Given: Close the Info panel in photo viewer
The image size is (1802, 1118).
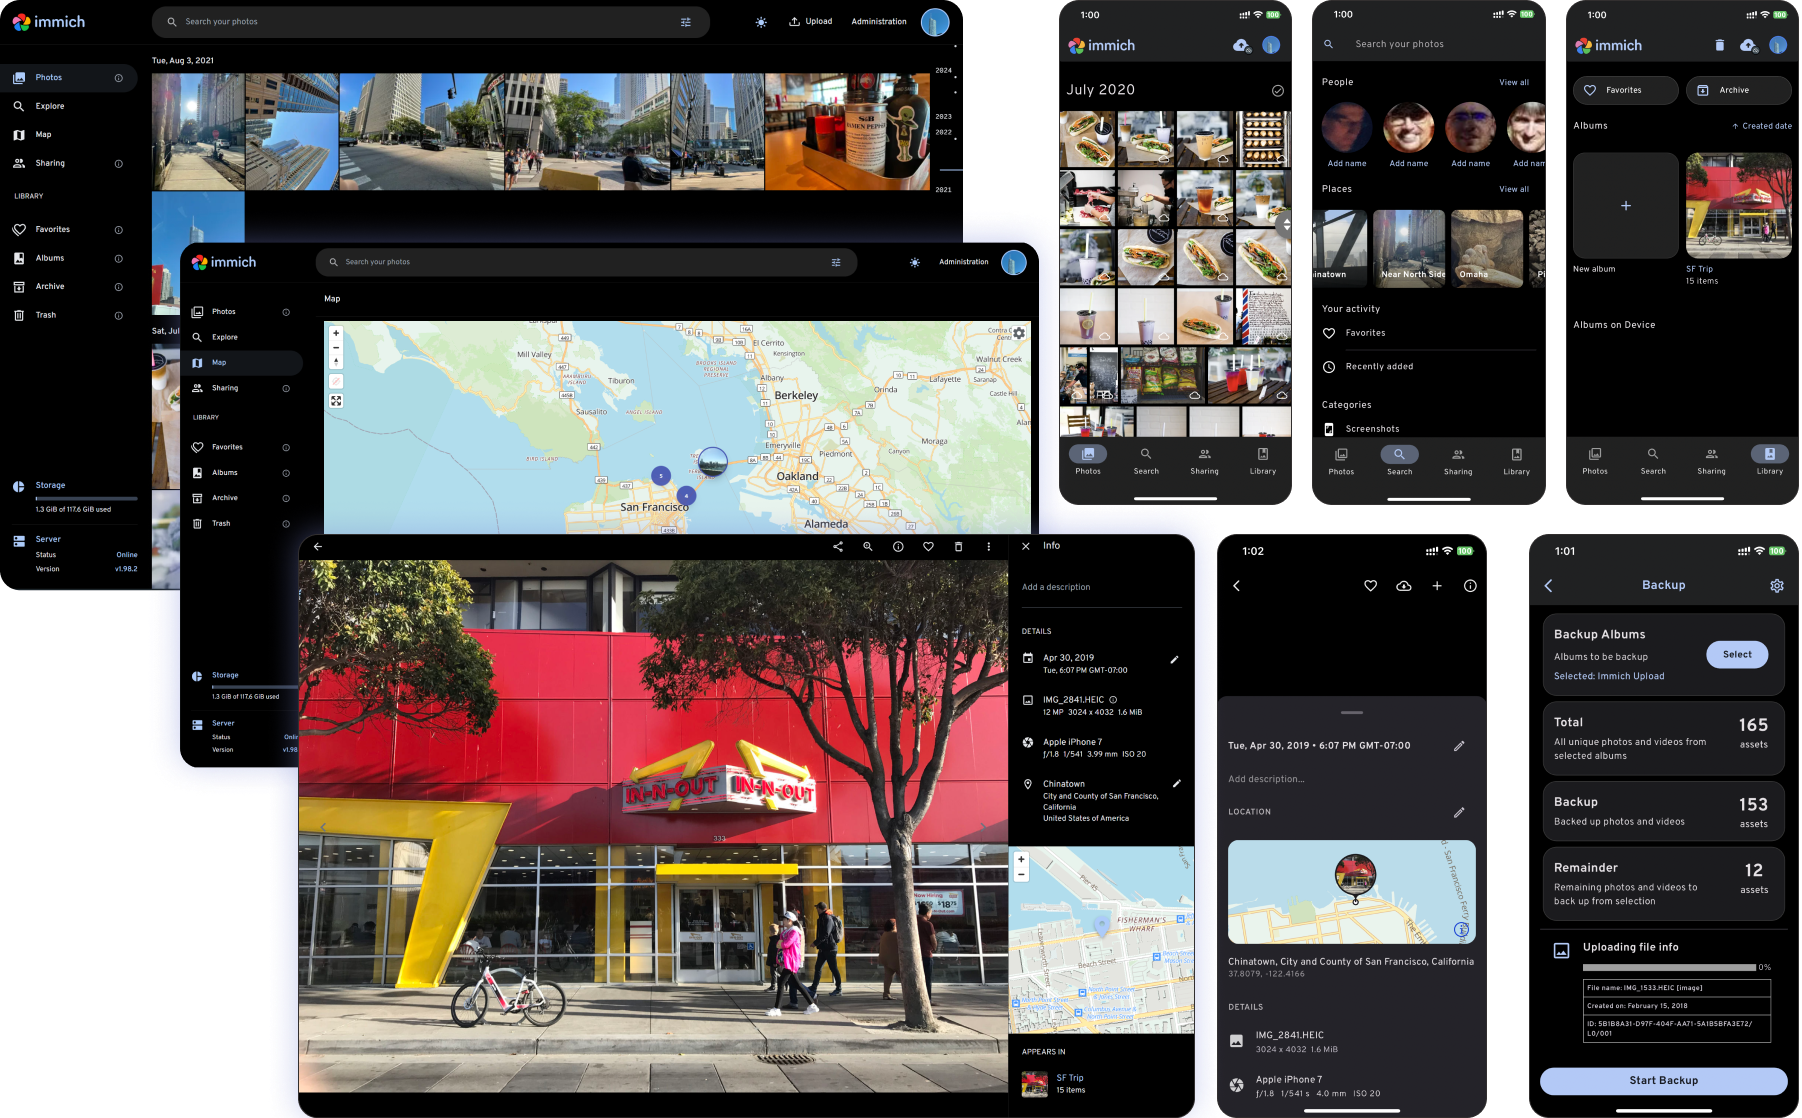Looking at the screenshot, I should [x=1026, y=546].
